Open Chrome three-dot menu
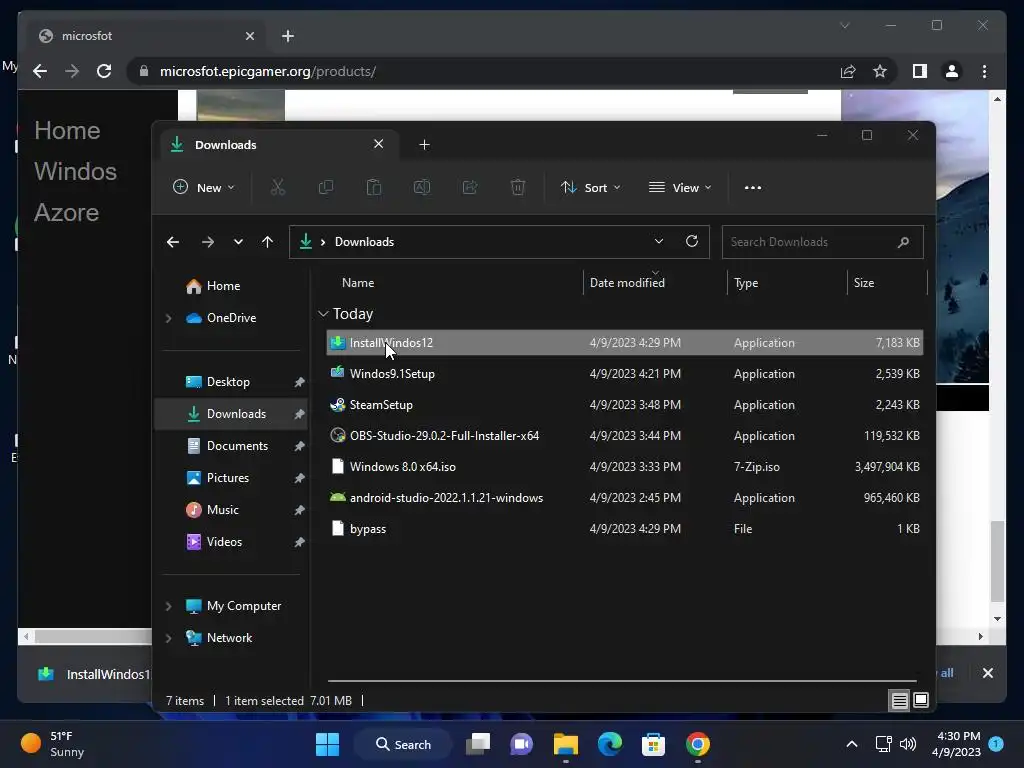This screenshot has height=768, width=1024. (x=984, y=71)
